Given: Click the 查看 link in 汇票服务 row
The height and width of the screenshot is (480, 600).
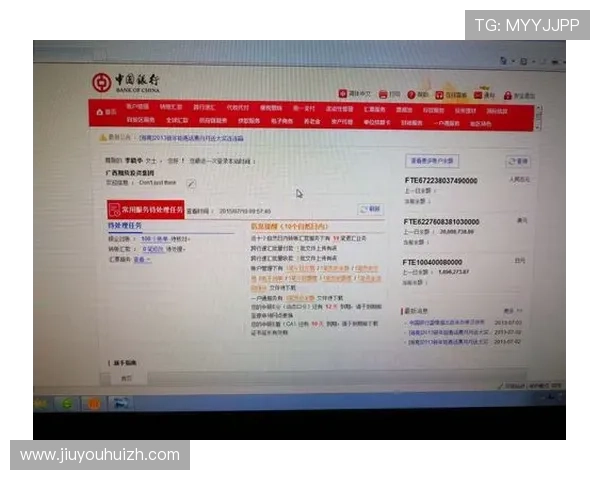Looking at the screenshot, I should pyautogui.click(x=142, y=260).
